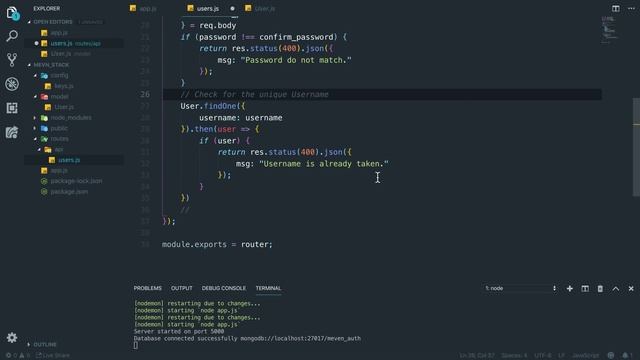Click Spaces indentation setting in status bar

point(514,356)
